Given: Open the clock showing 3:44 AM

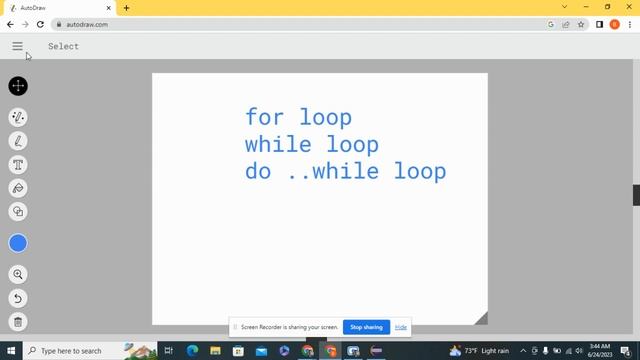Looking at the screenshot, I should coord(600,351).
